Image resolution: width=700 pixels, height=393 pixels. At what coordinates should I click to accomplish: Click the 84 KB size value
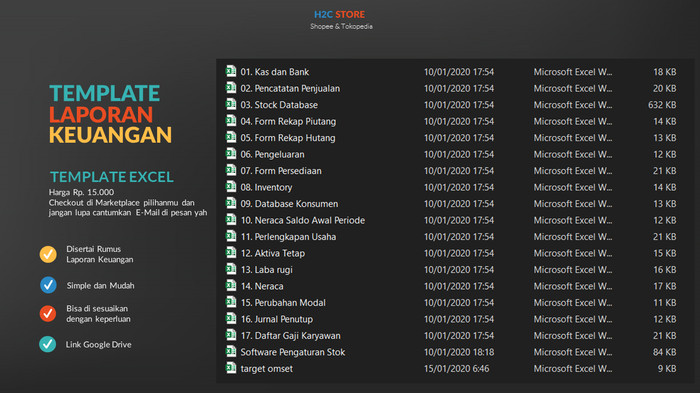pos(664,352)
